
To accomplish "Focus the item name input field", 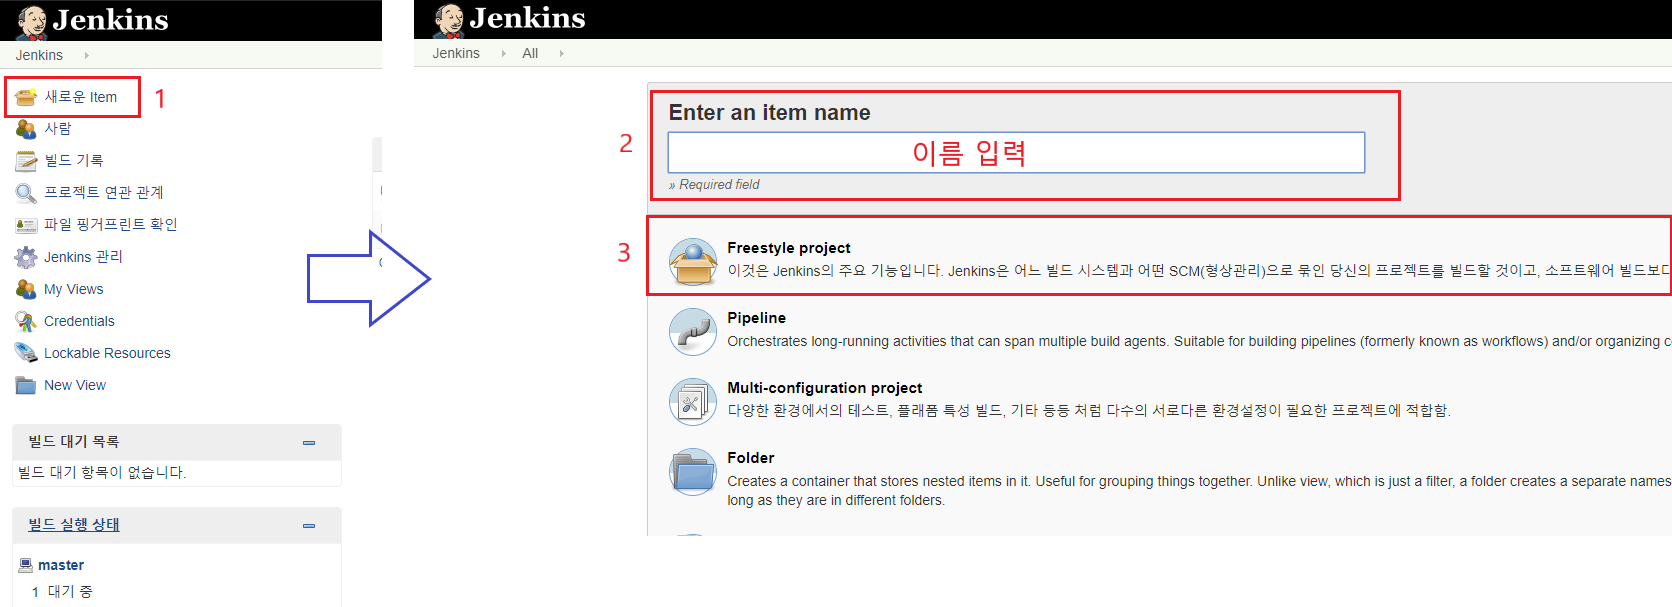I will (1016, 152).
